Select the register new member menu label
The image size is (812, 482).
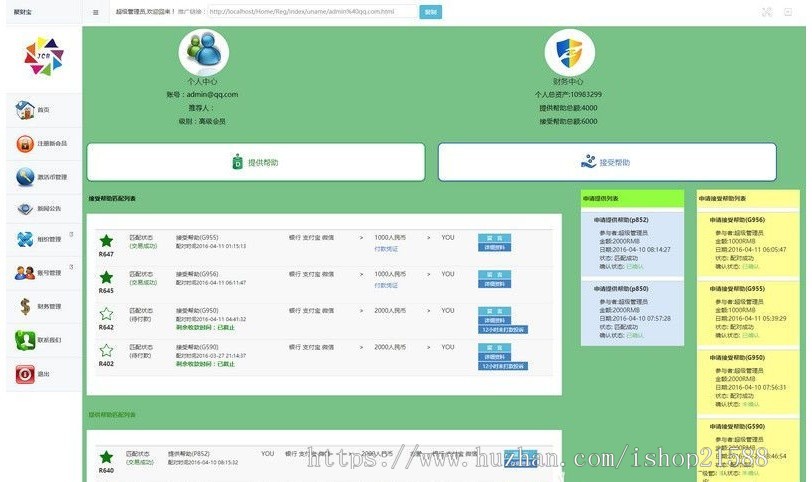52,143
